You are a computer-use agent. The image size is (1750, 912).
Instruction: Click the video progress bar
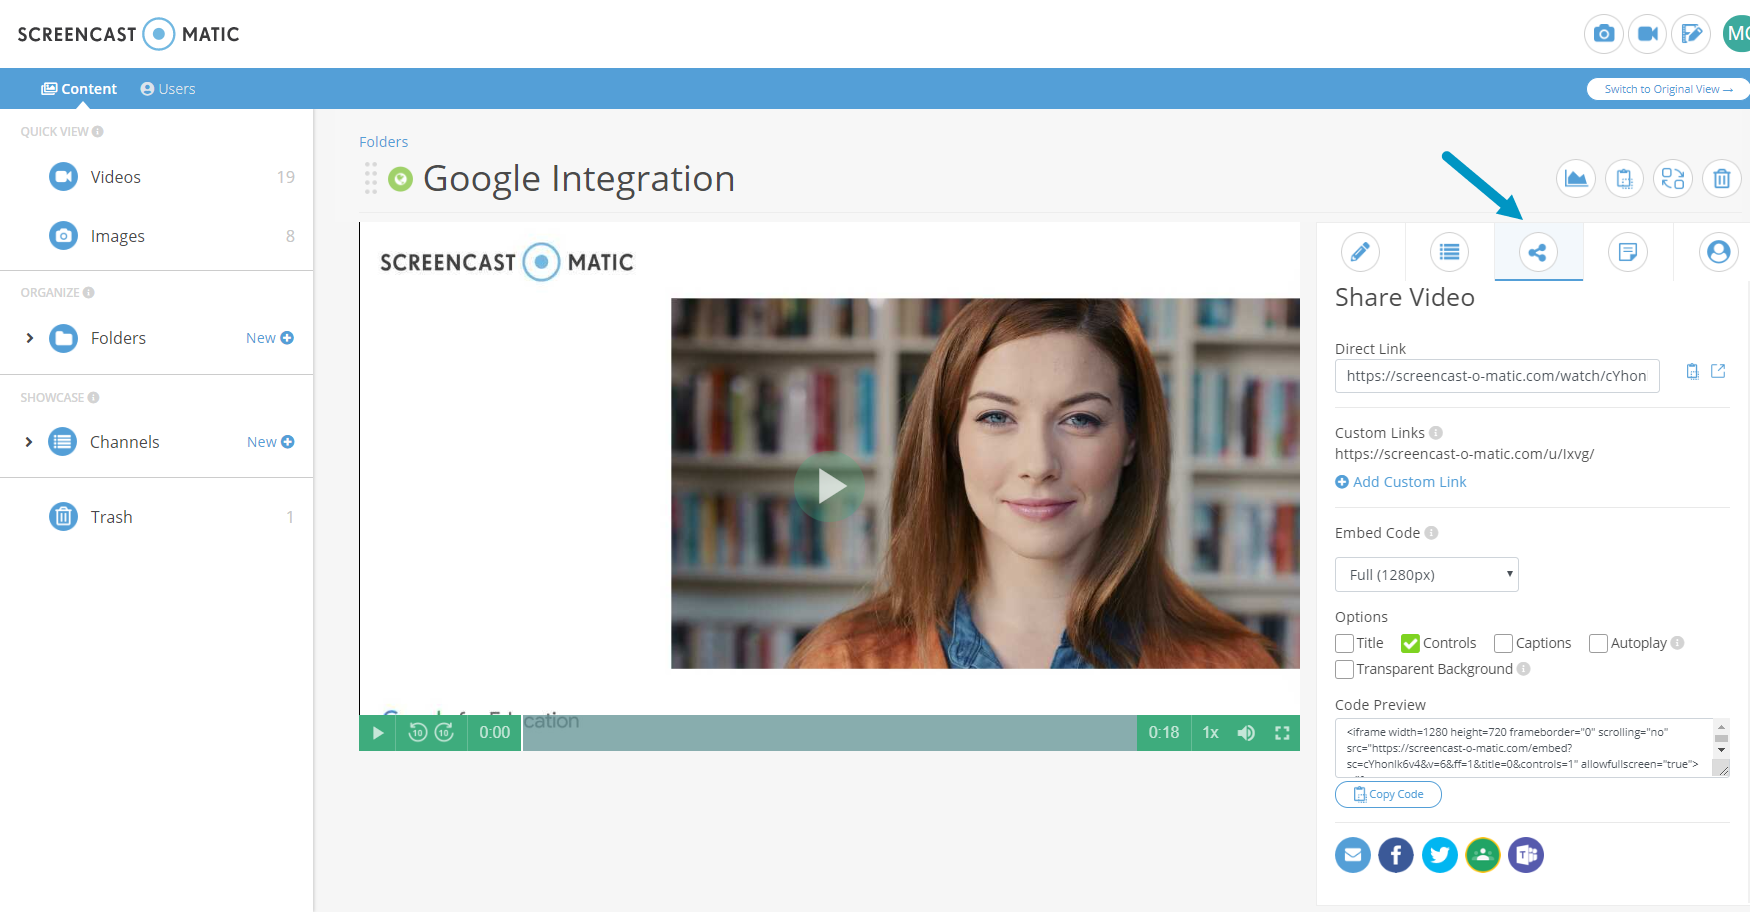pyautogui.click(x=829, y=733)
